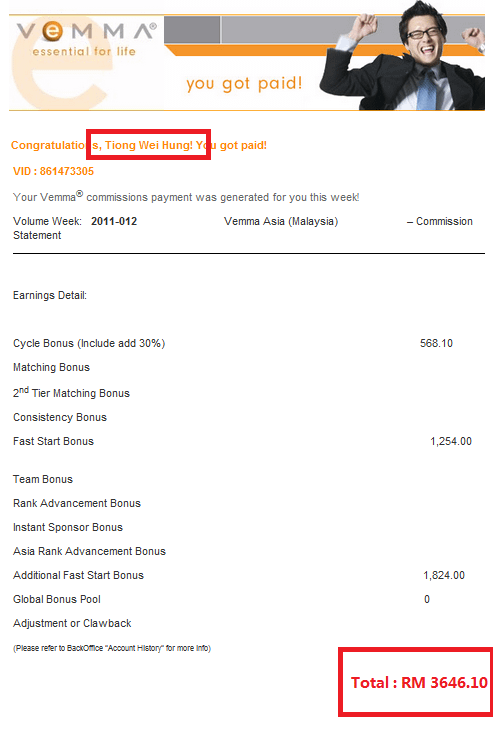Click the 'you got paid!' banner text
Viewport: 493px width, 737px height.
coord(244,83)
